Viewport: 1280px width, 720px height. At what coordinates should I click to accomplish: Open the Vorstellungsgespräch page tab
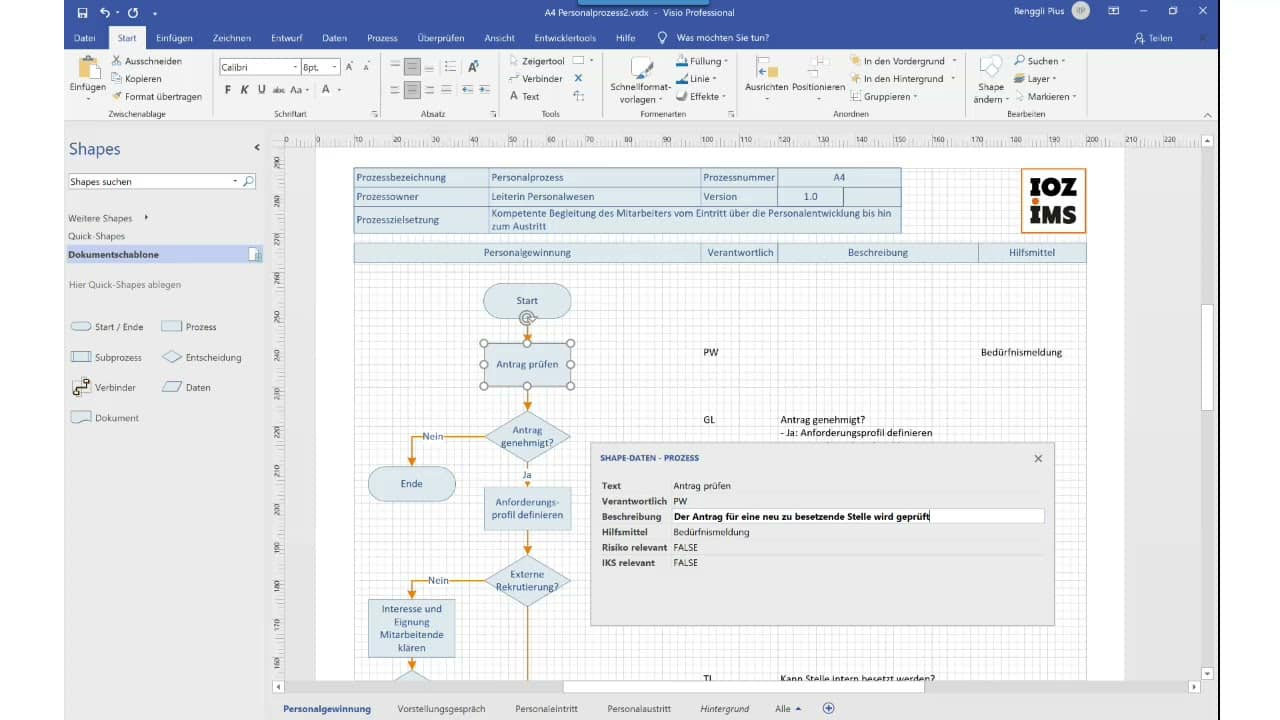click(x=441, y=708)
